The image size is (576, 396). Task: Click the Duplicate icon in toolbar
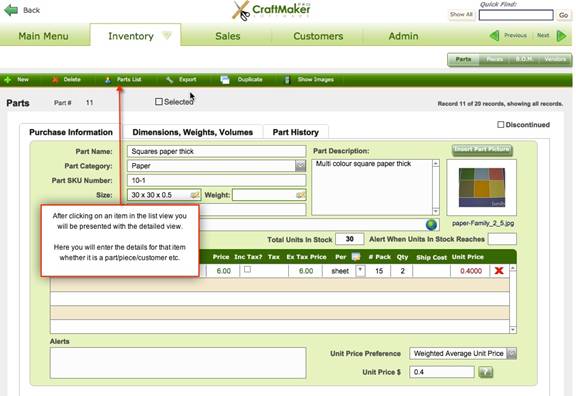[x=225, y=79]
